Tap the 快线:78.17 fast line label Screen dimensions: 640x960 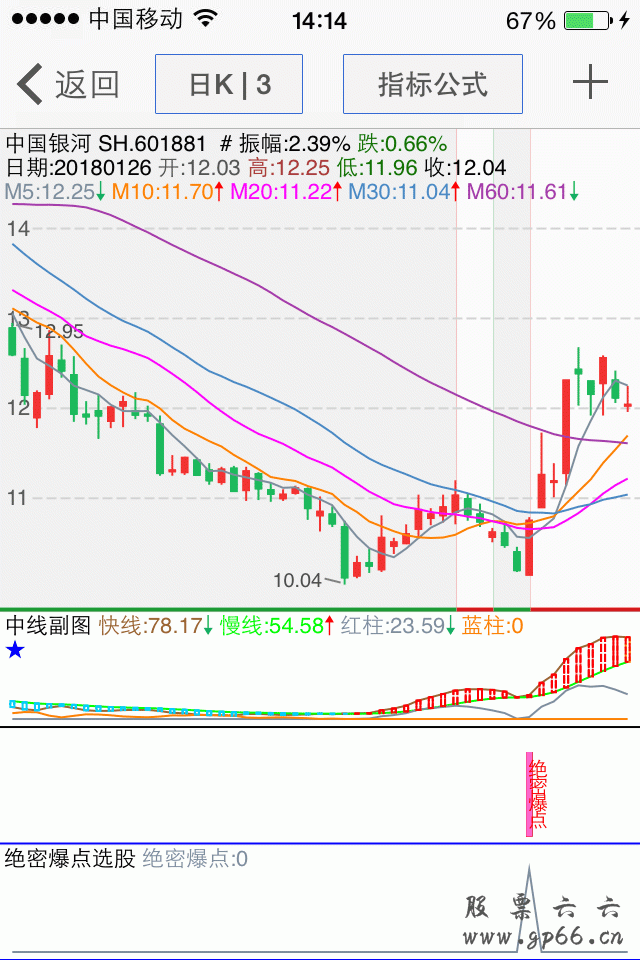pos(149,626)
